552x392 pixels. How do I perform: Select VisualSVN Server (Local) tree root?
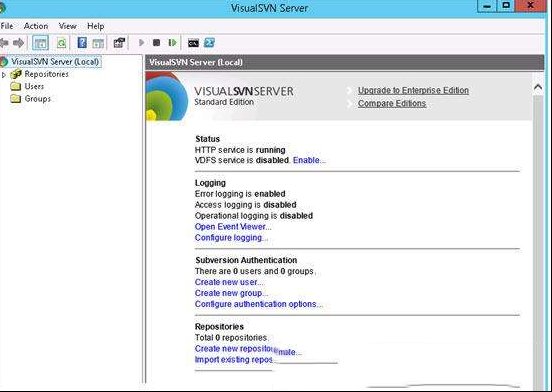coord(55,62)
